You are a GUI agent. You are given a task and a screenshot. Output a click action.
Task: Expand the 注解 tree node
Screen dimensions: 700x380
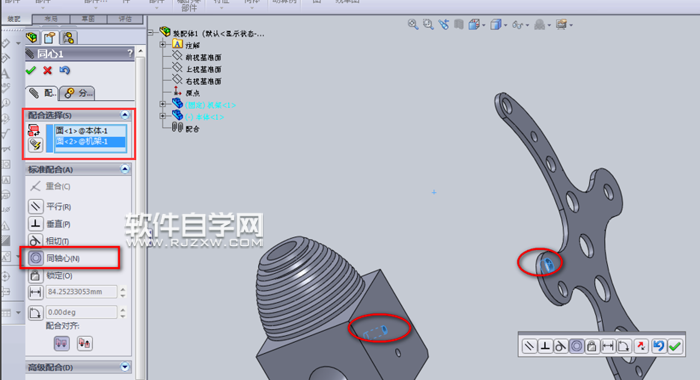(x=163, y=44)
